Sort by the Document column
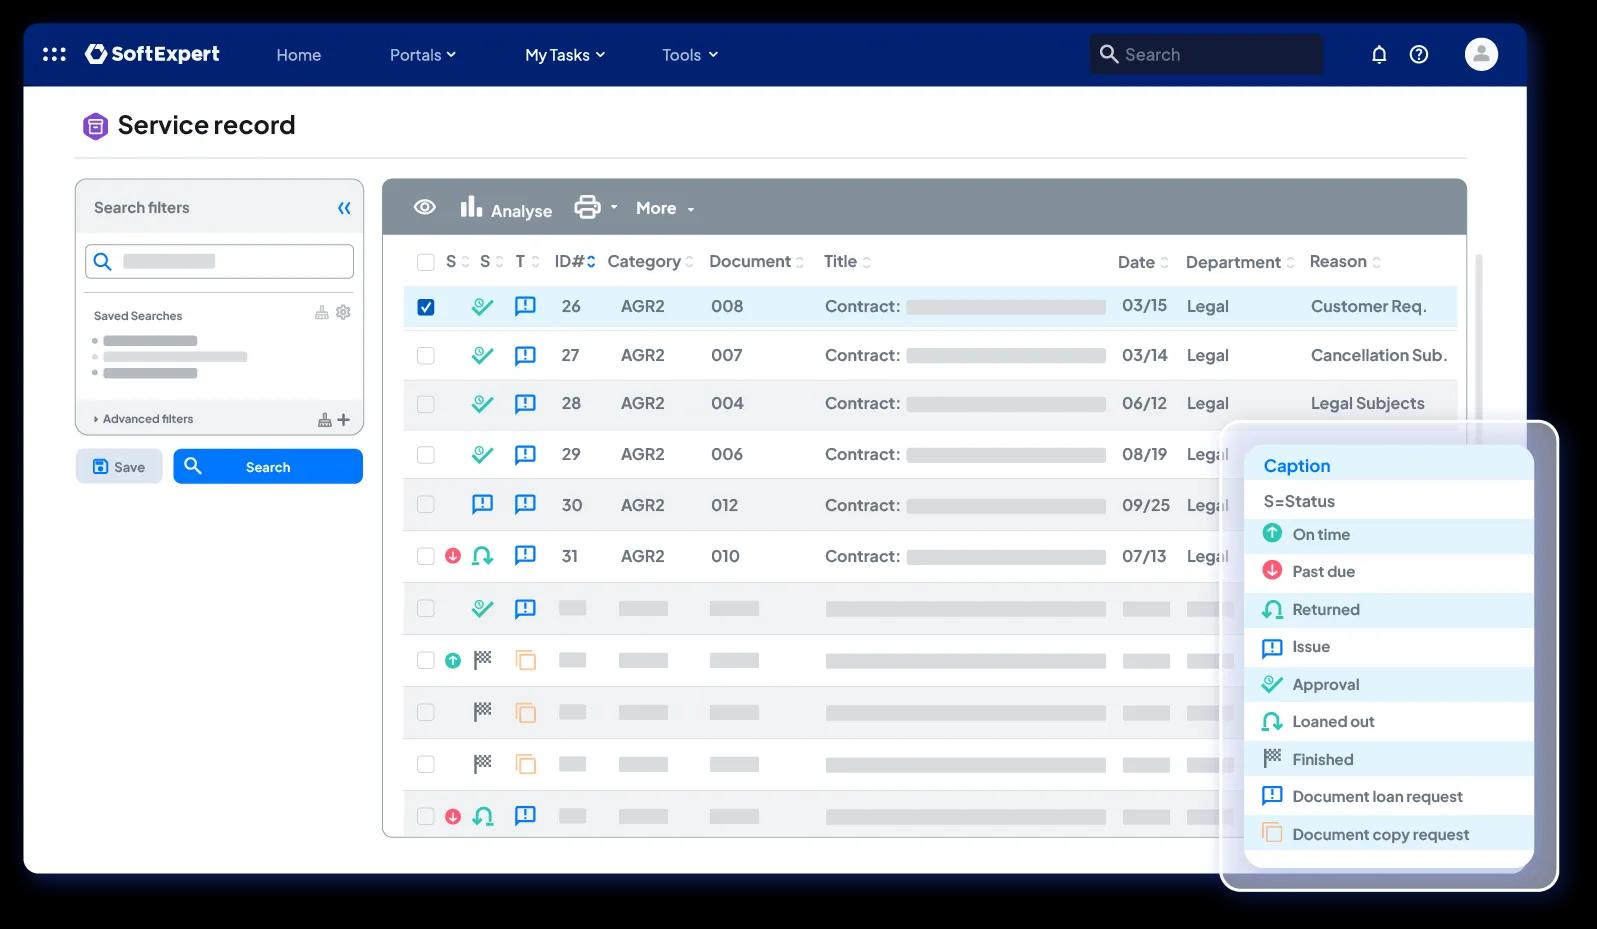This screenshot has width=1597, height=929. point(756,261)
